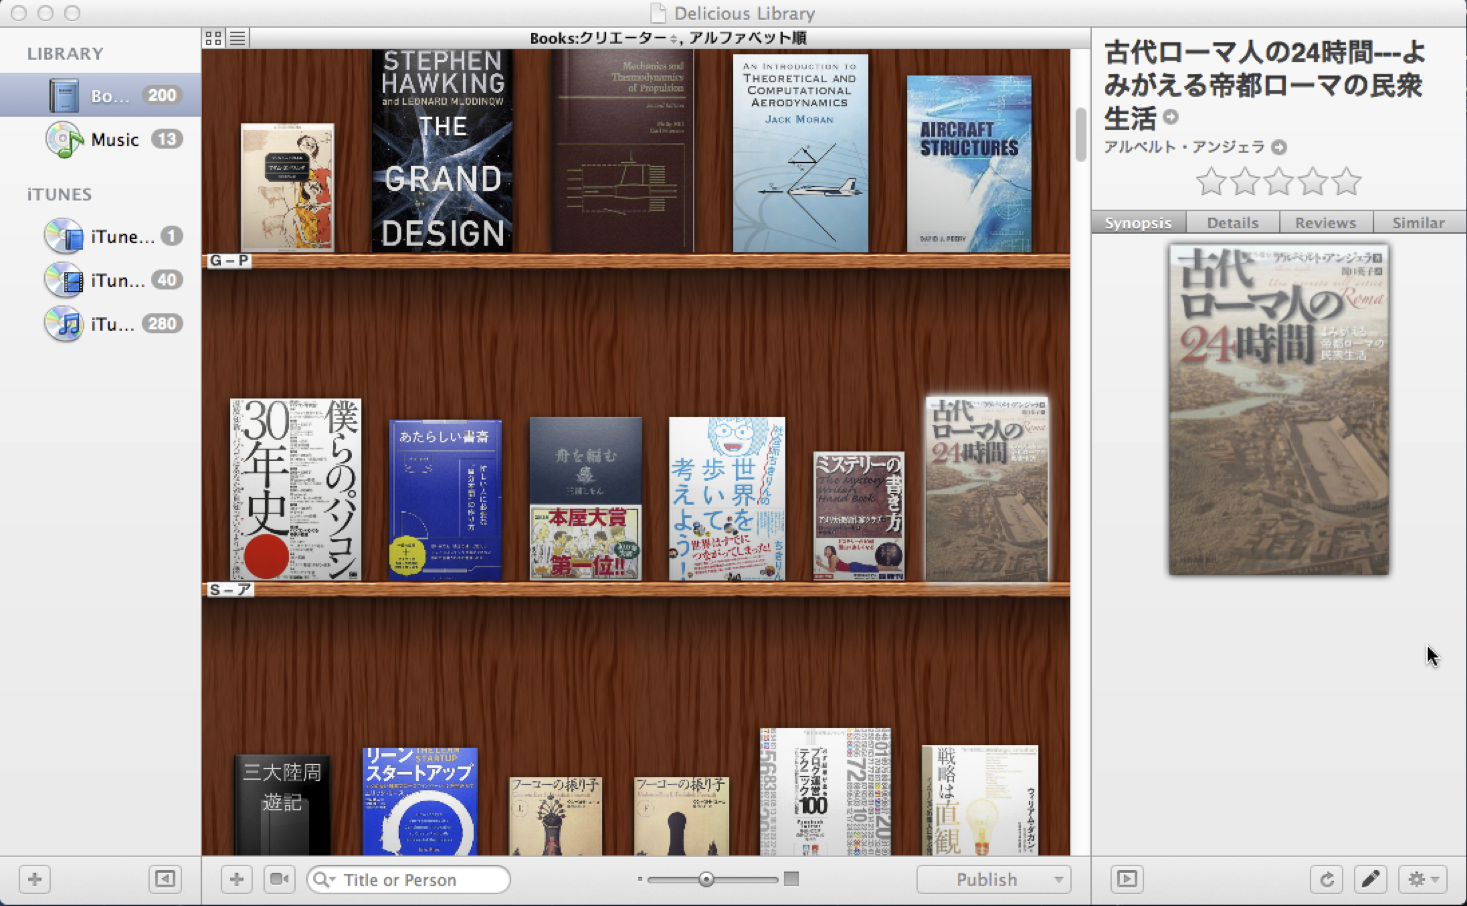This screenshot has width=1467, height=906.
Task: Switch to the Details tab
Action: point(1233,222)
